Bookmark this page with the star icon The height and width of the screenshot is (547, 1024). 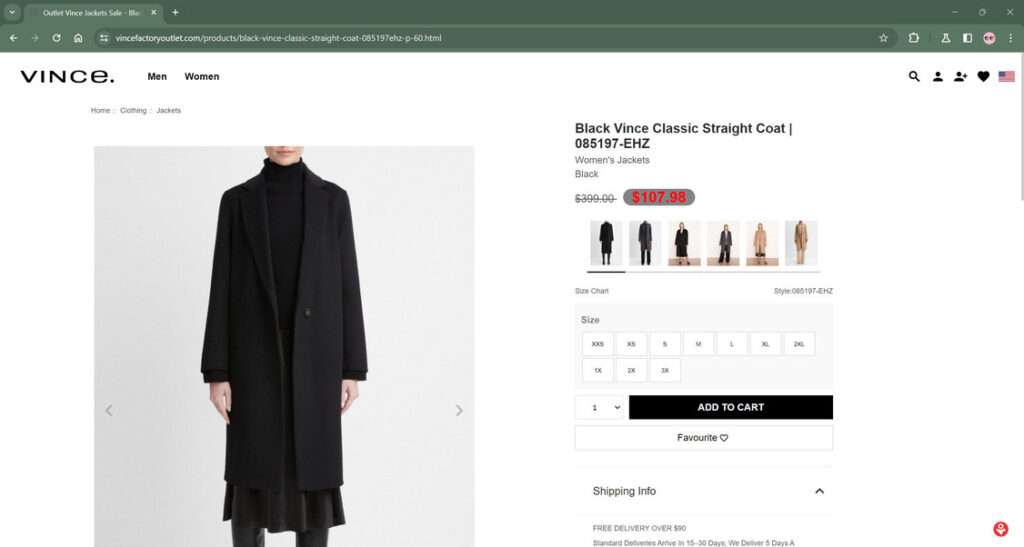[x=884, y=38]
